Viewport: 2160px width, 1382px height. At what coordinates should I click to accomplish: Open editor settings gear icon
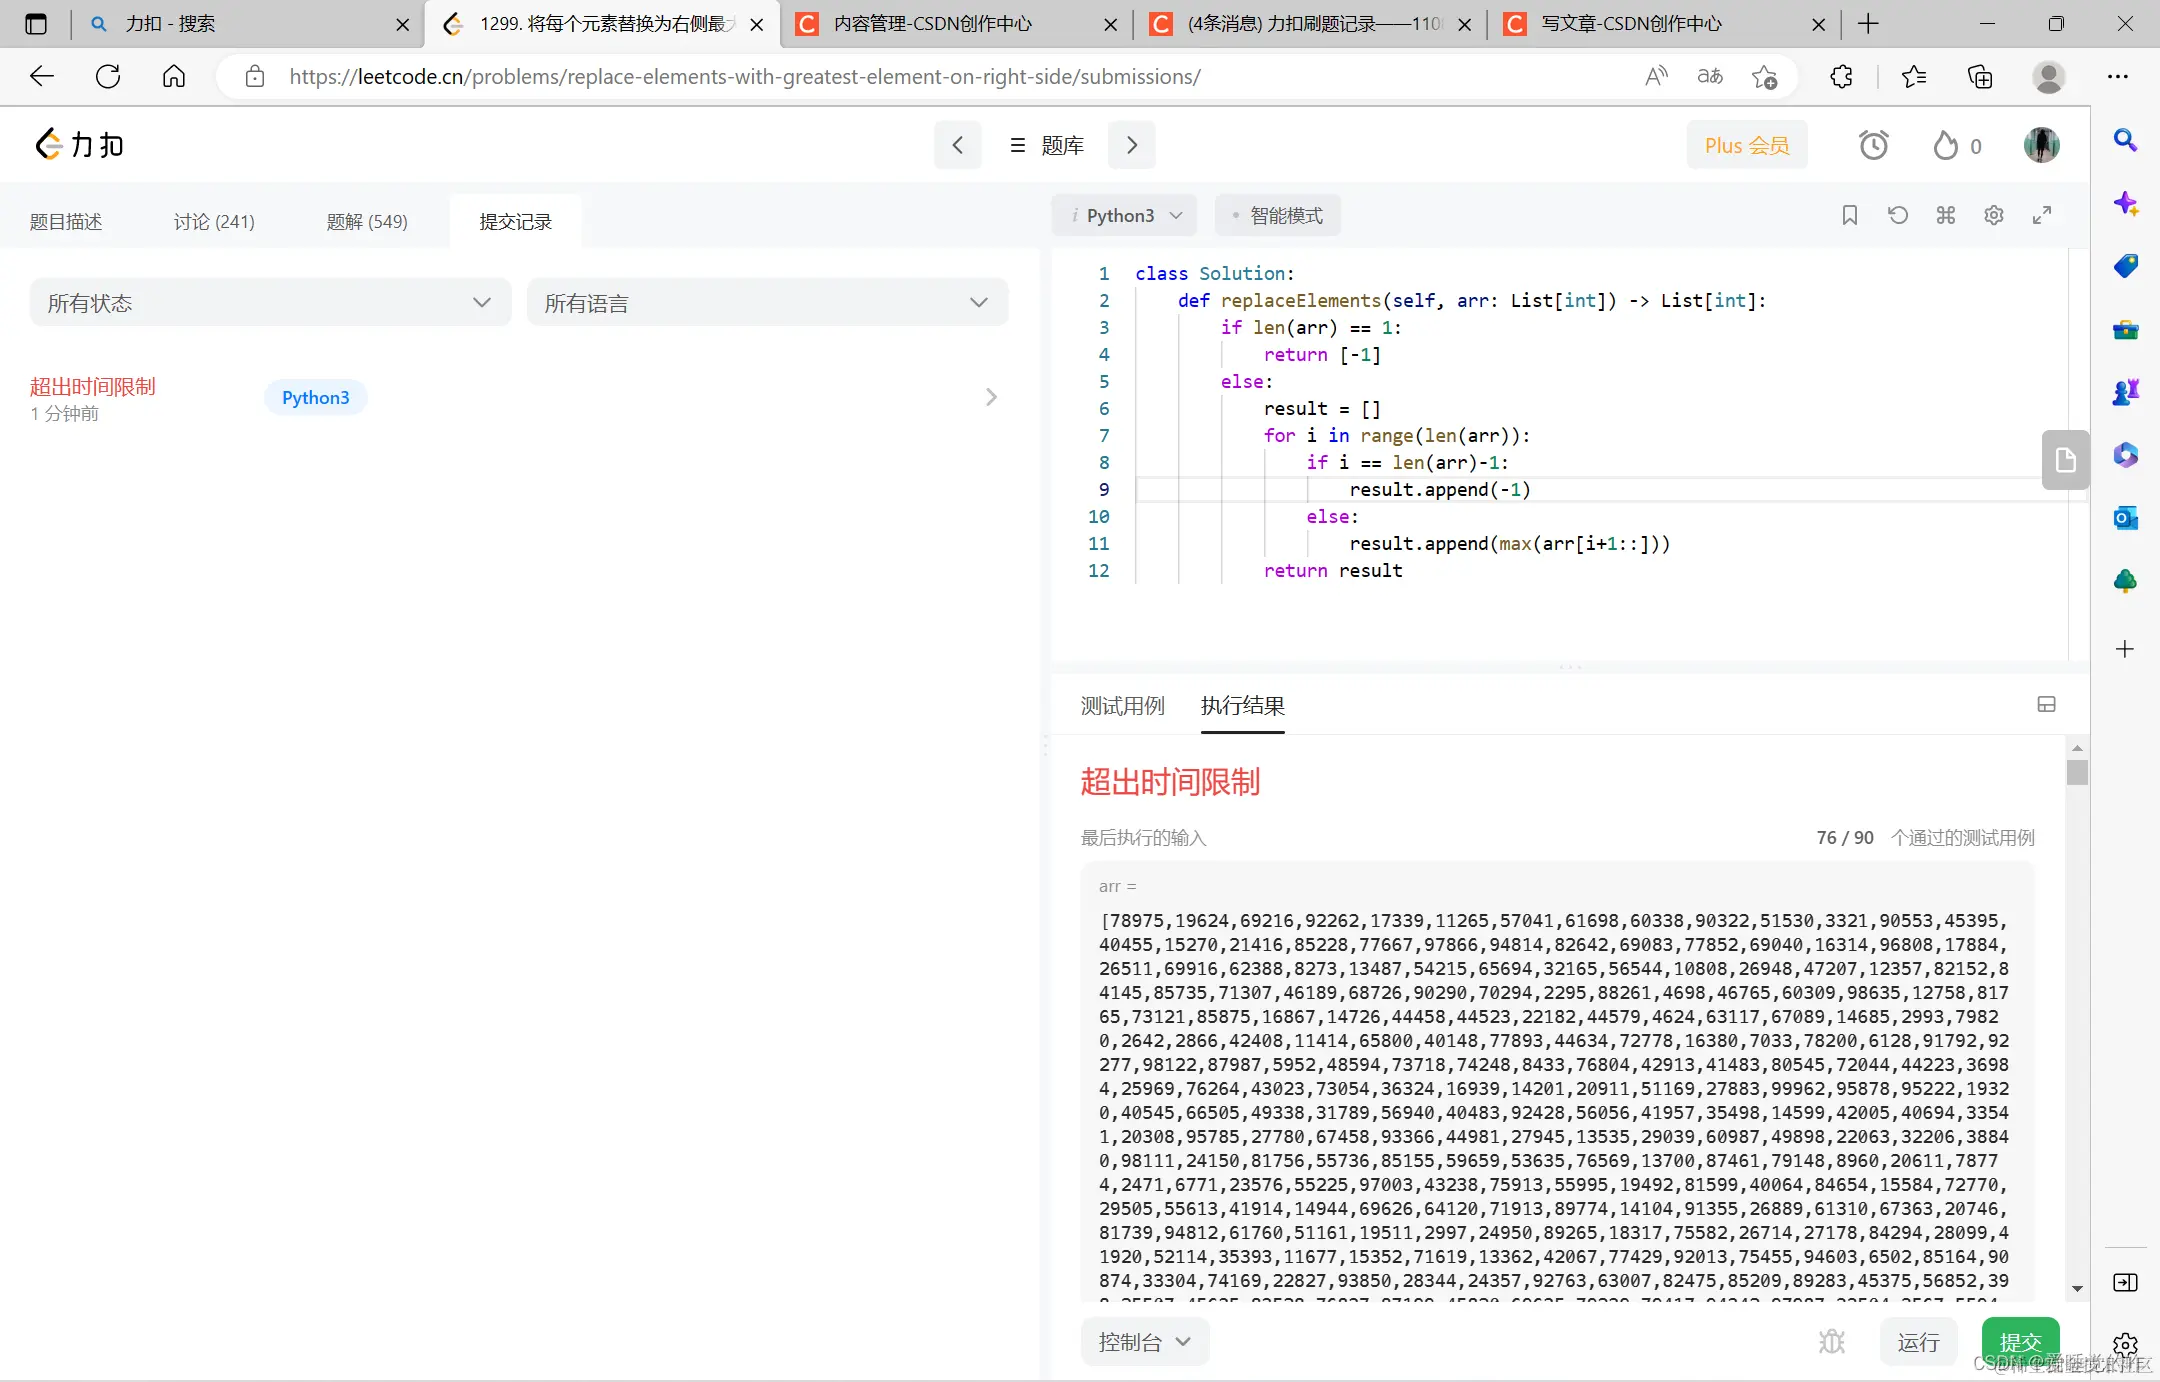[x=1993, y=215]
